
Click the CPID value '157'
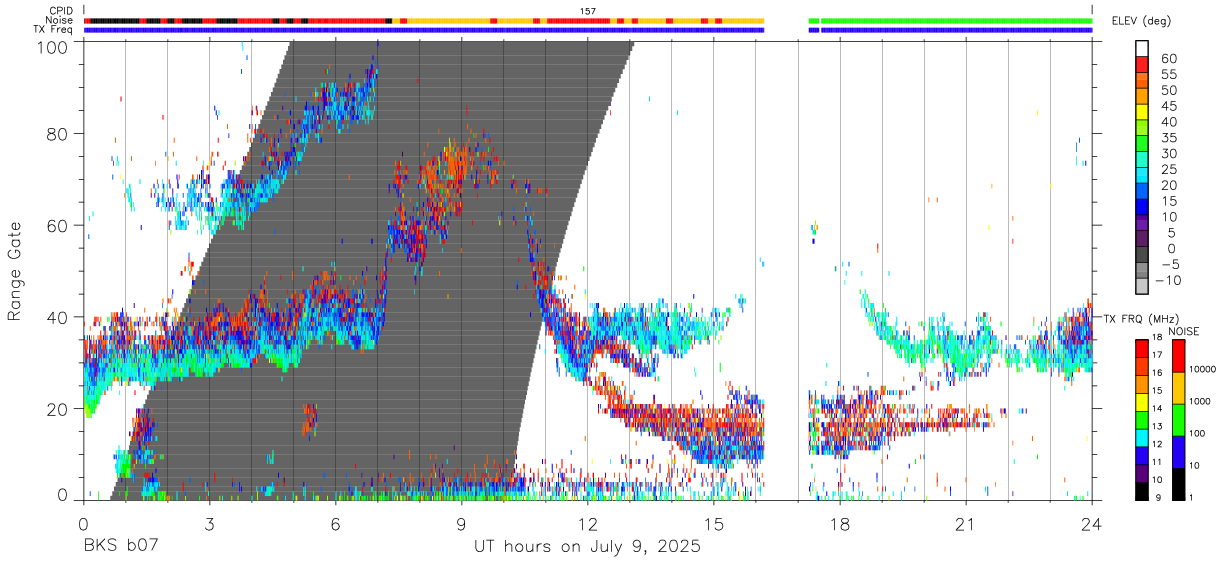coord(587,11)
